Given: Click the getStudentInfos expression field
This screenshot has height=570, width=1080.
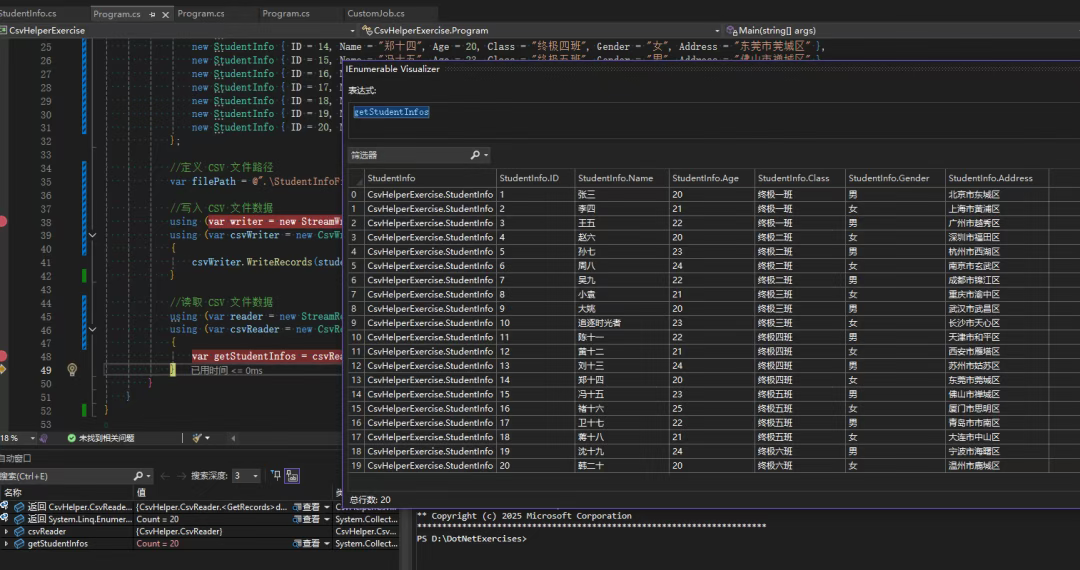Looking at the screenshot, I should 391,112.
